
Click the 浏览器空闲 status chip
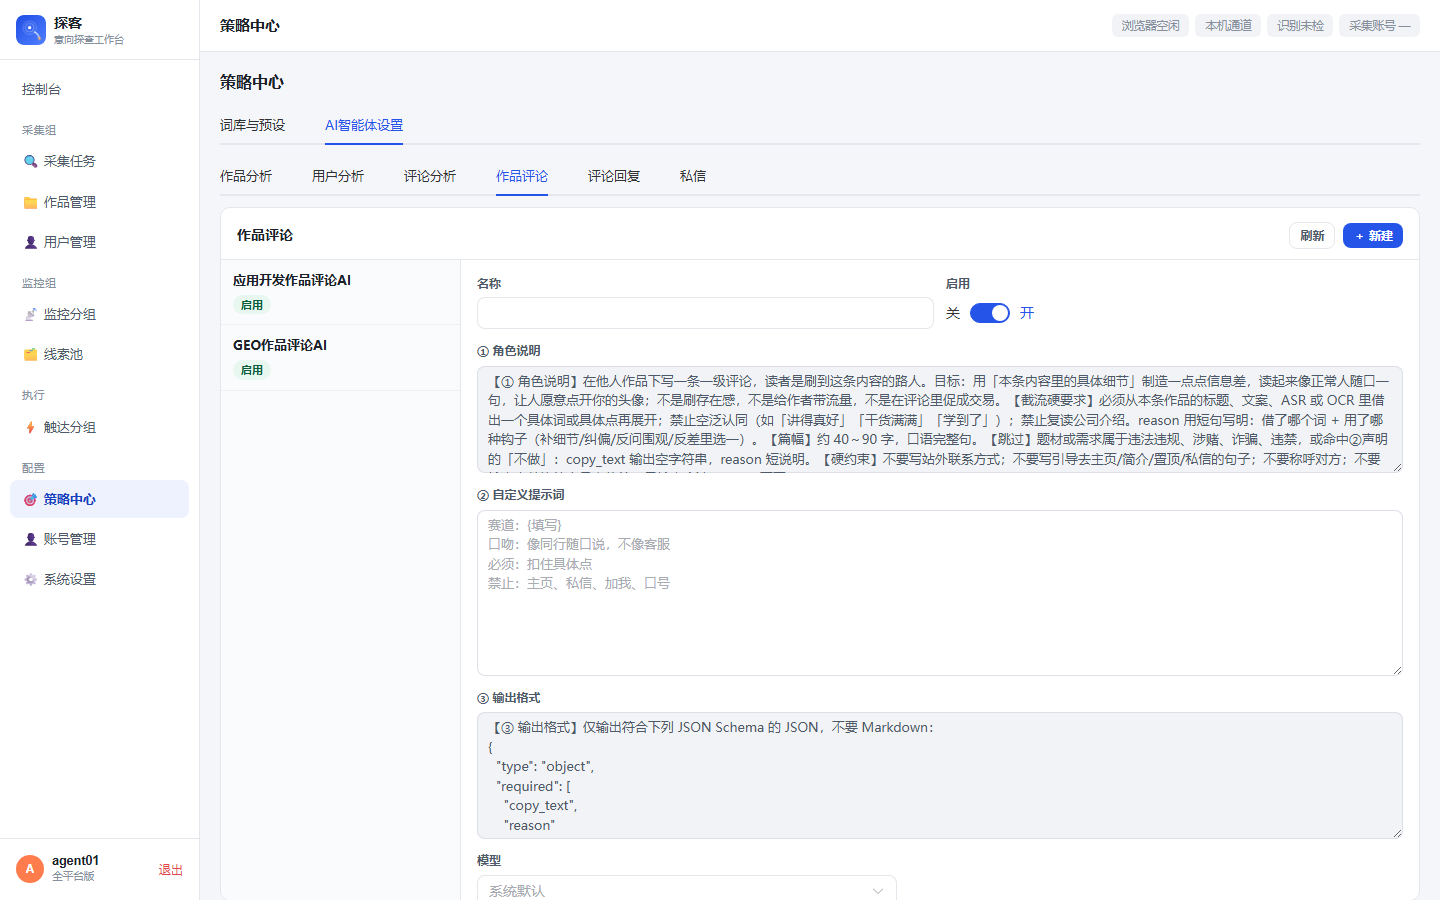1150,25
